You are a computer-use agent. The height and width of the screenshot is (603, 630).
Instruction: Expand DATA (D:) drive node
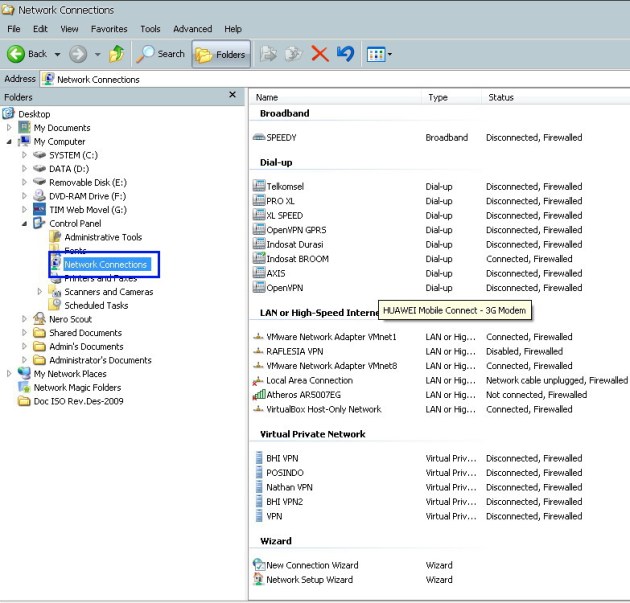[x=25, y=169]
